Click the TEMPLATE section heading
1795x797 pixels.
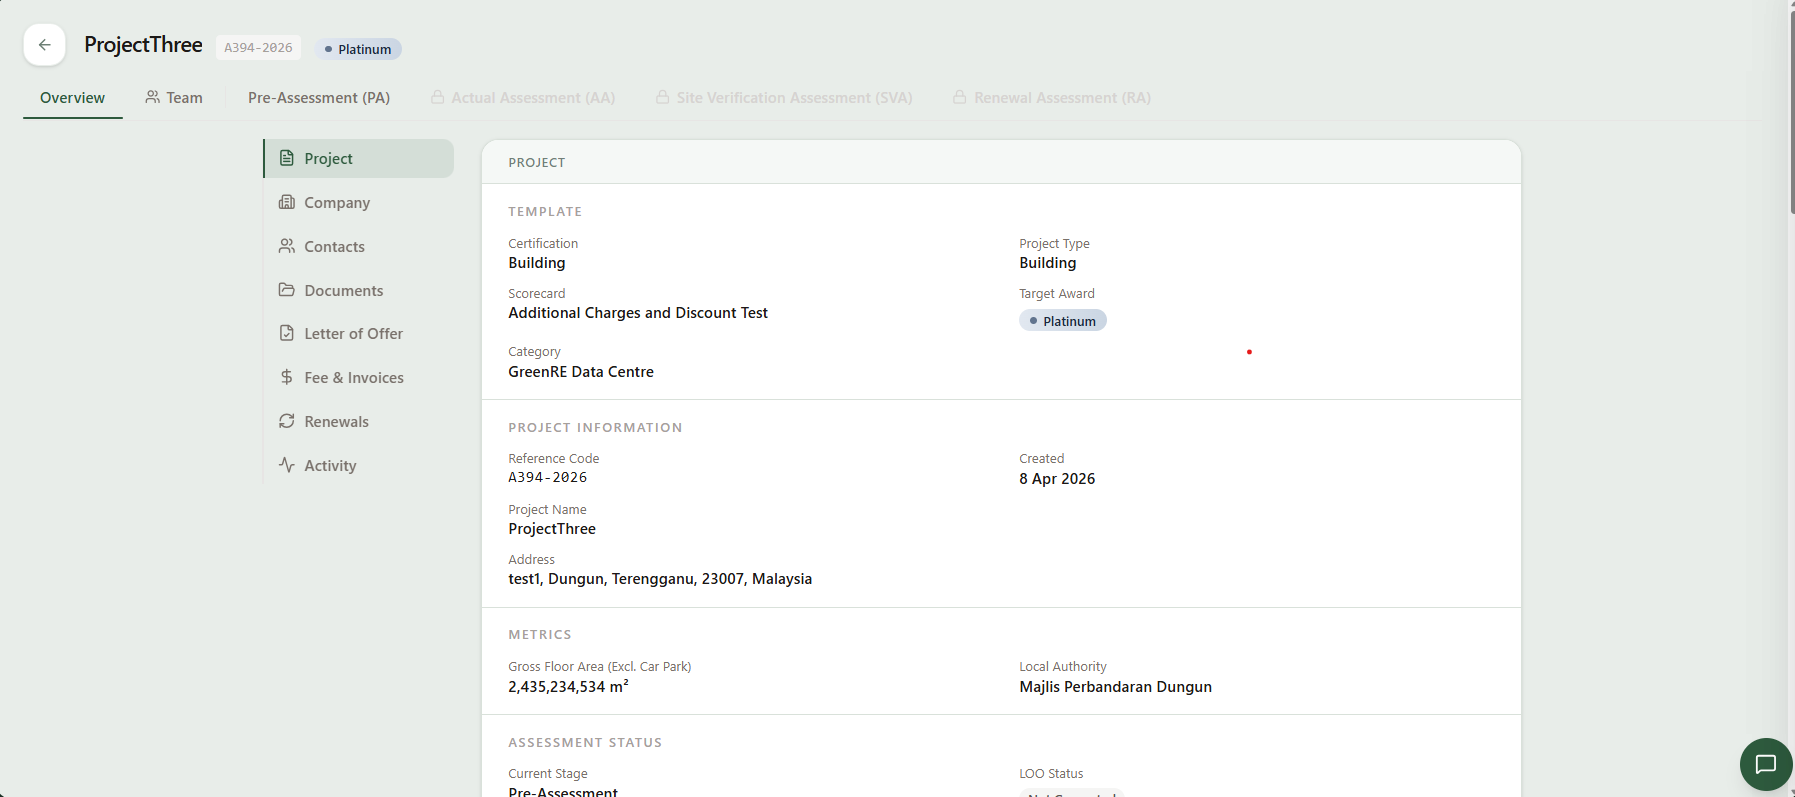tap(545, 212)
